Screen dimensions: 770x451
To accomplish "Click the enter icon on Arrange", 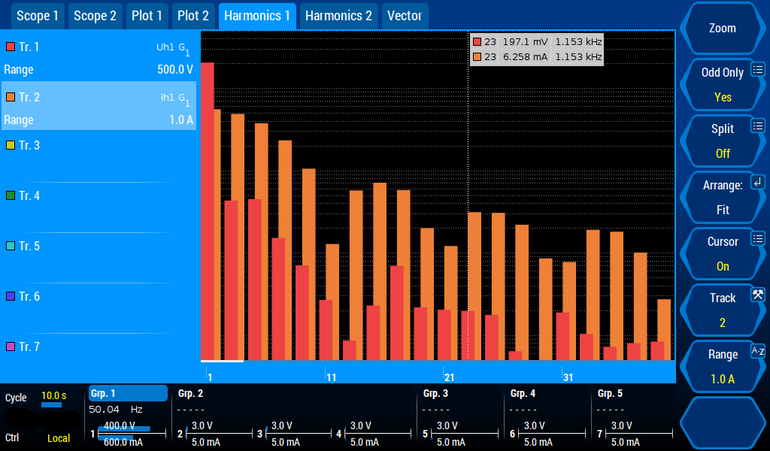I will (x=758, y=182).
